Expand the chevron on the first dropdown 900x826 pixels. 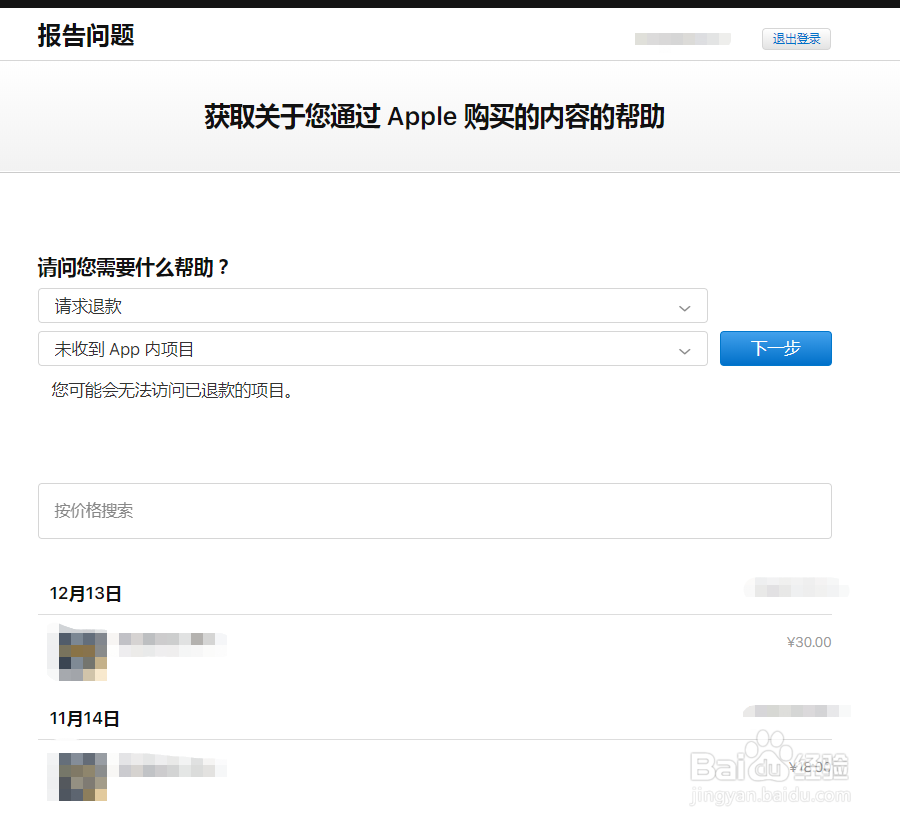(x=684, y=307)
